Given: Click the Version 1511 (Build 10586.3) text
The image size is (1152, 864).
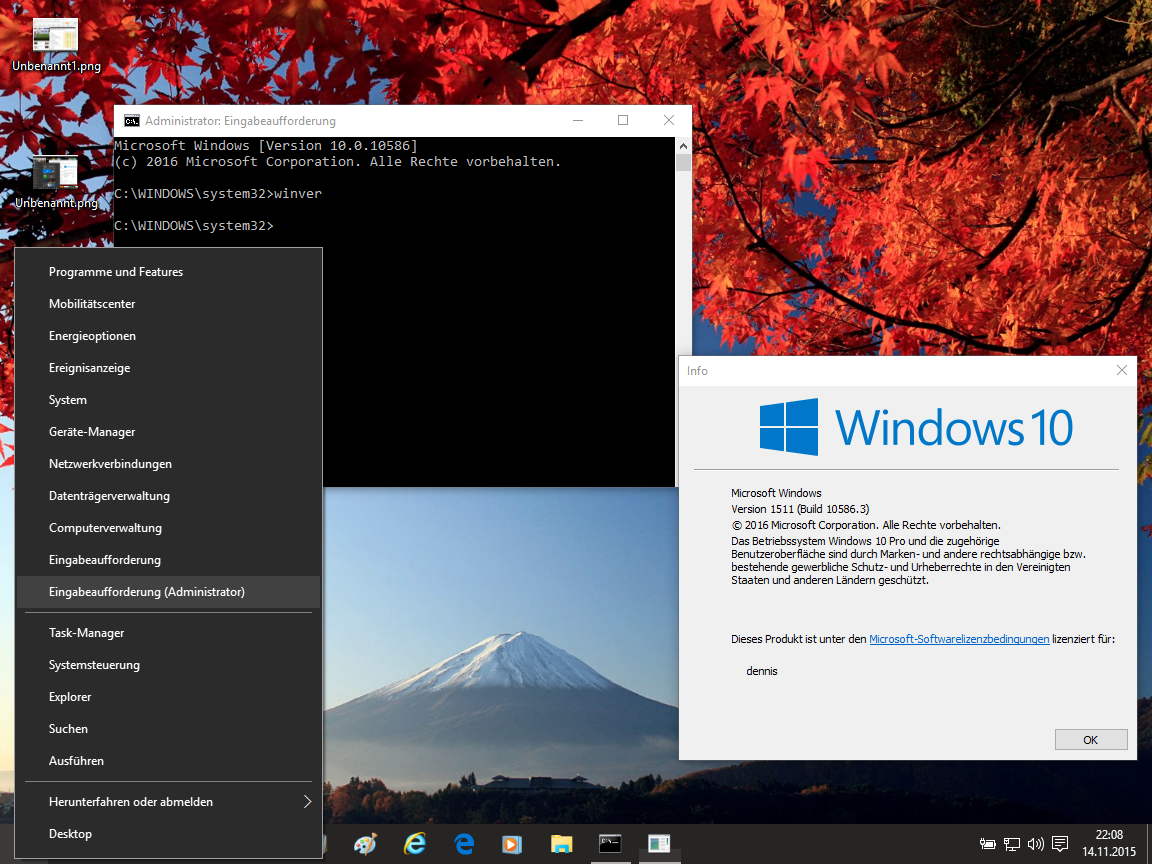Looking at the screenshot, I should (x=800, y=509).
